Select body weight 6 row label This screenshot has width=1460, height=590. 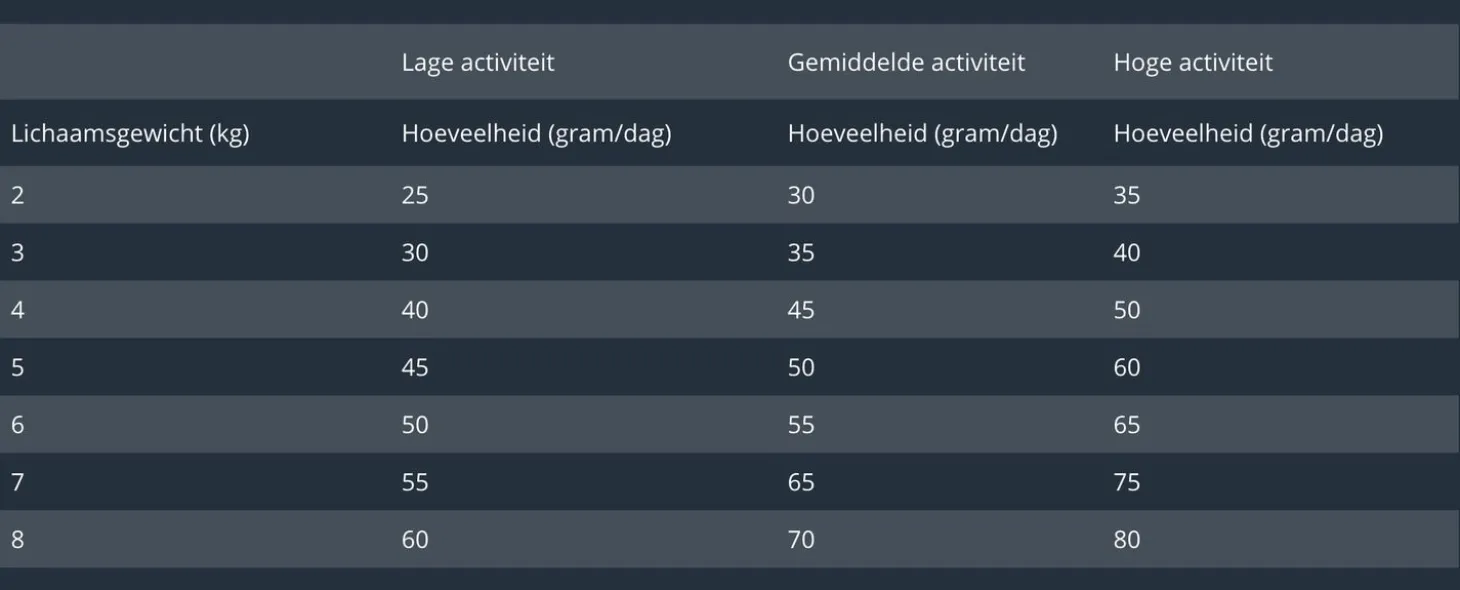(18, 425)
